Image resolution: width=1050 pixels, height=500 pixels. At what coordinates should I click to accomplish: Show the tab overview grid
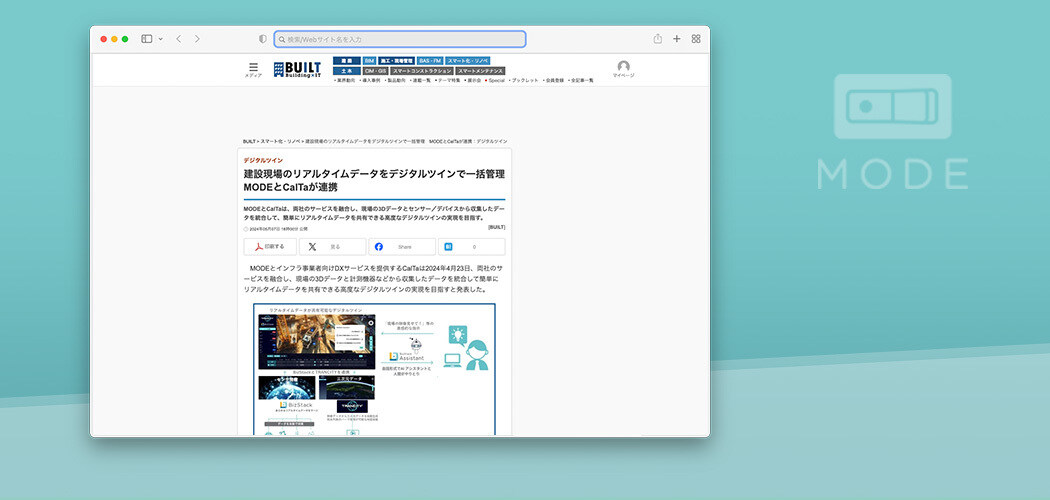696,39
